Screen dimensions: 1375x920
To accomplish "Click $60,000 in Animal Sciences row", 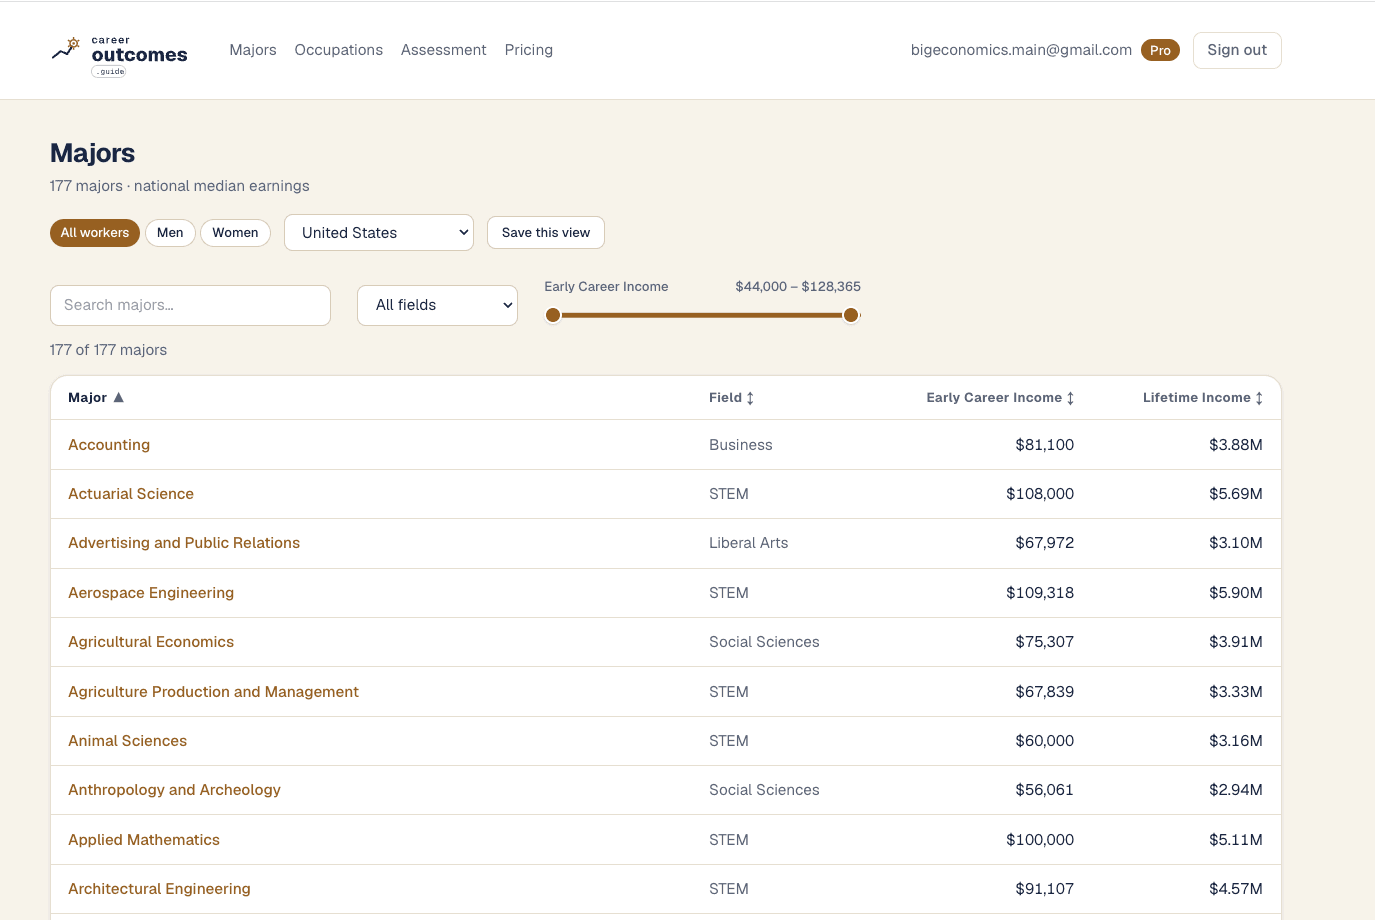I will tap(1044, 741).
